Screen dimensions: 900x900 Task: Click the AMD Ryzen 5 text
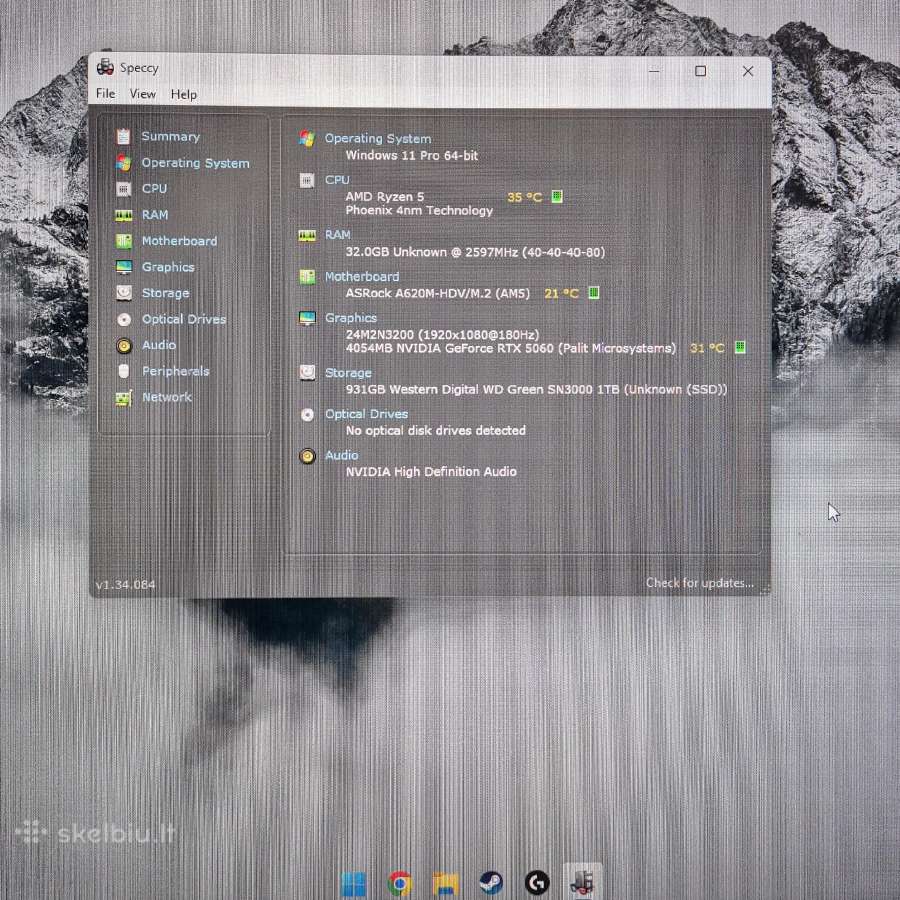[x=385, y=197]
